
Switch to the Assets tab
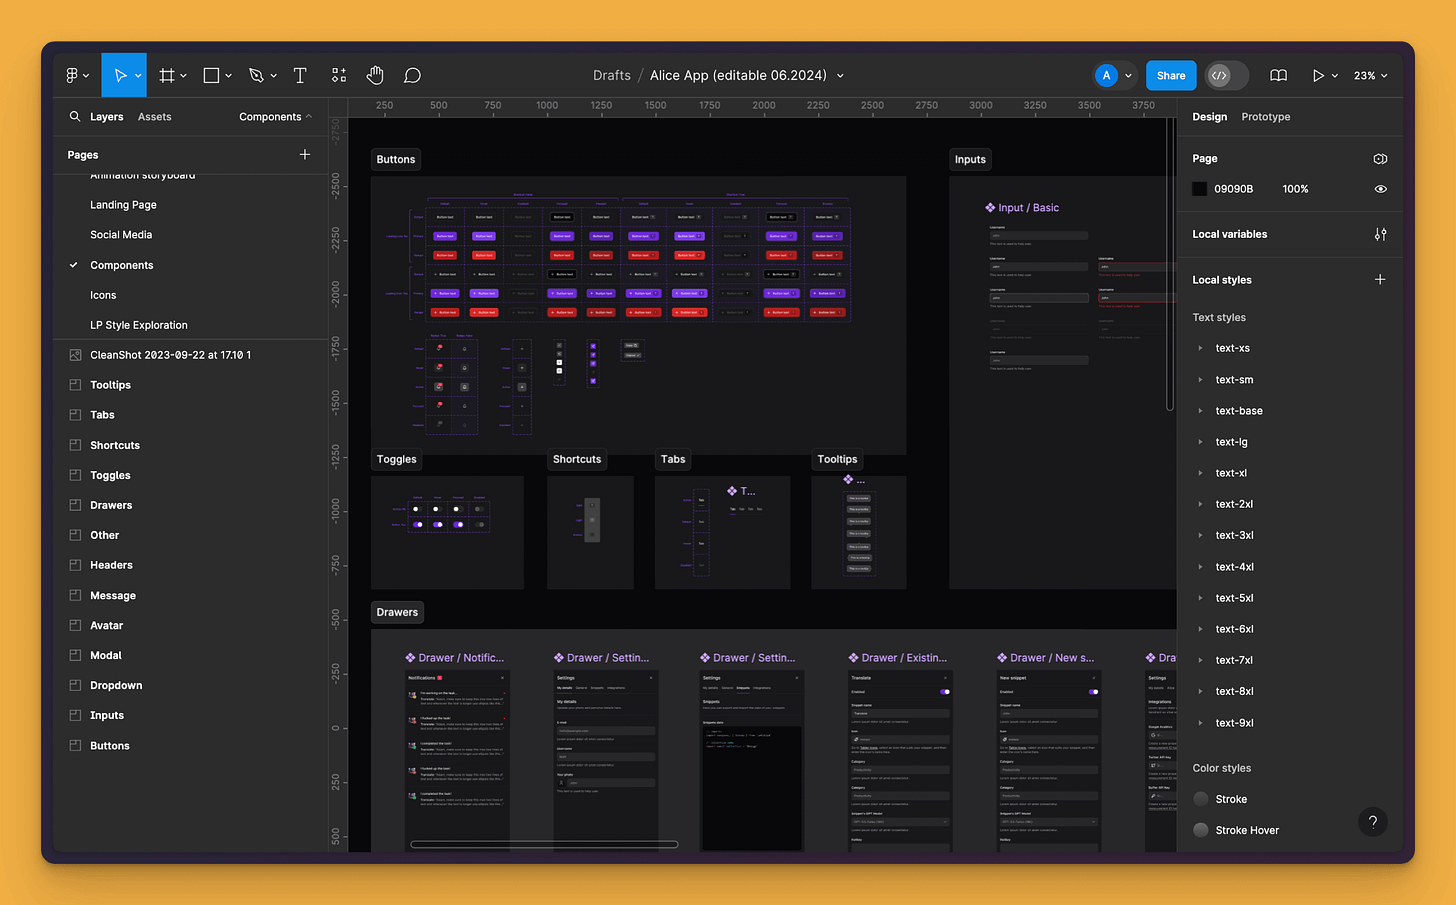point(154,117)
